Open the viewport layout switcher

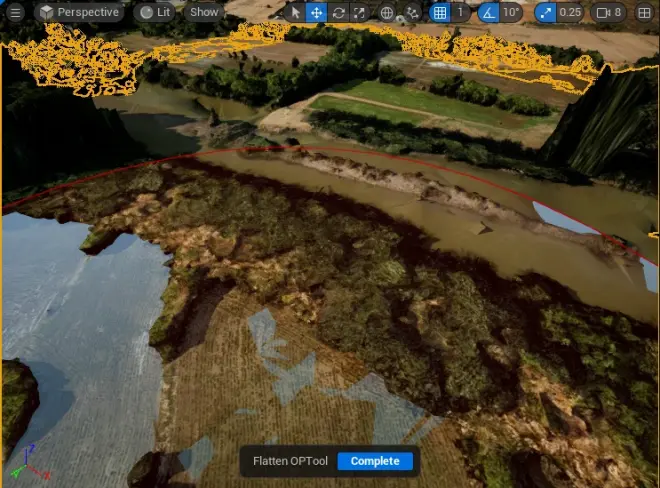pos(644,13)
